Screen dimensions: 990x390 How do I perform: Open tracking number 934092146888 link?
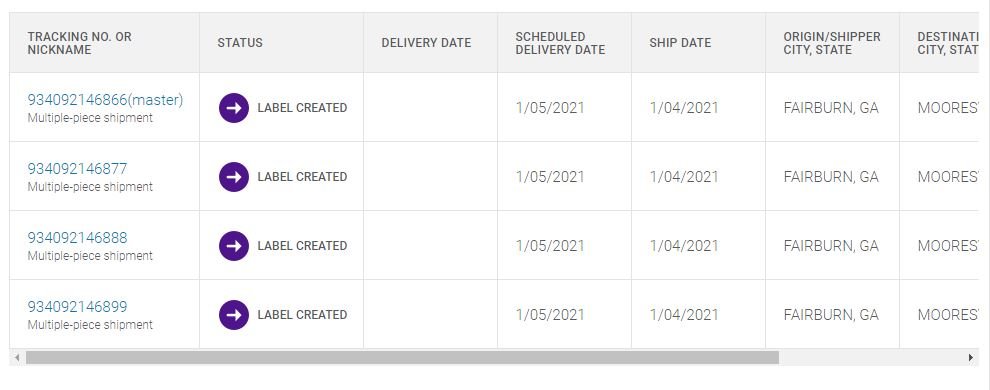[x=77, y=237]
